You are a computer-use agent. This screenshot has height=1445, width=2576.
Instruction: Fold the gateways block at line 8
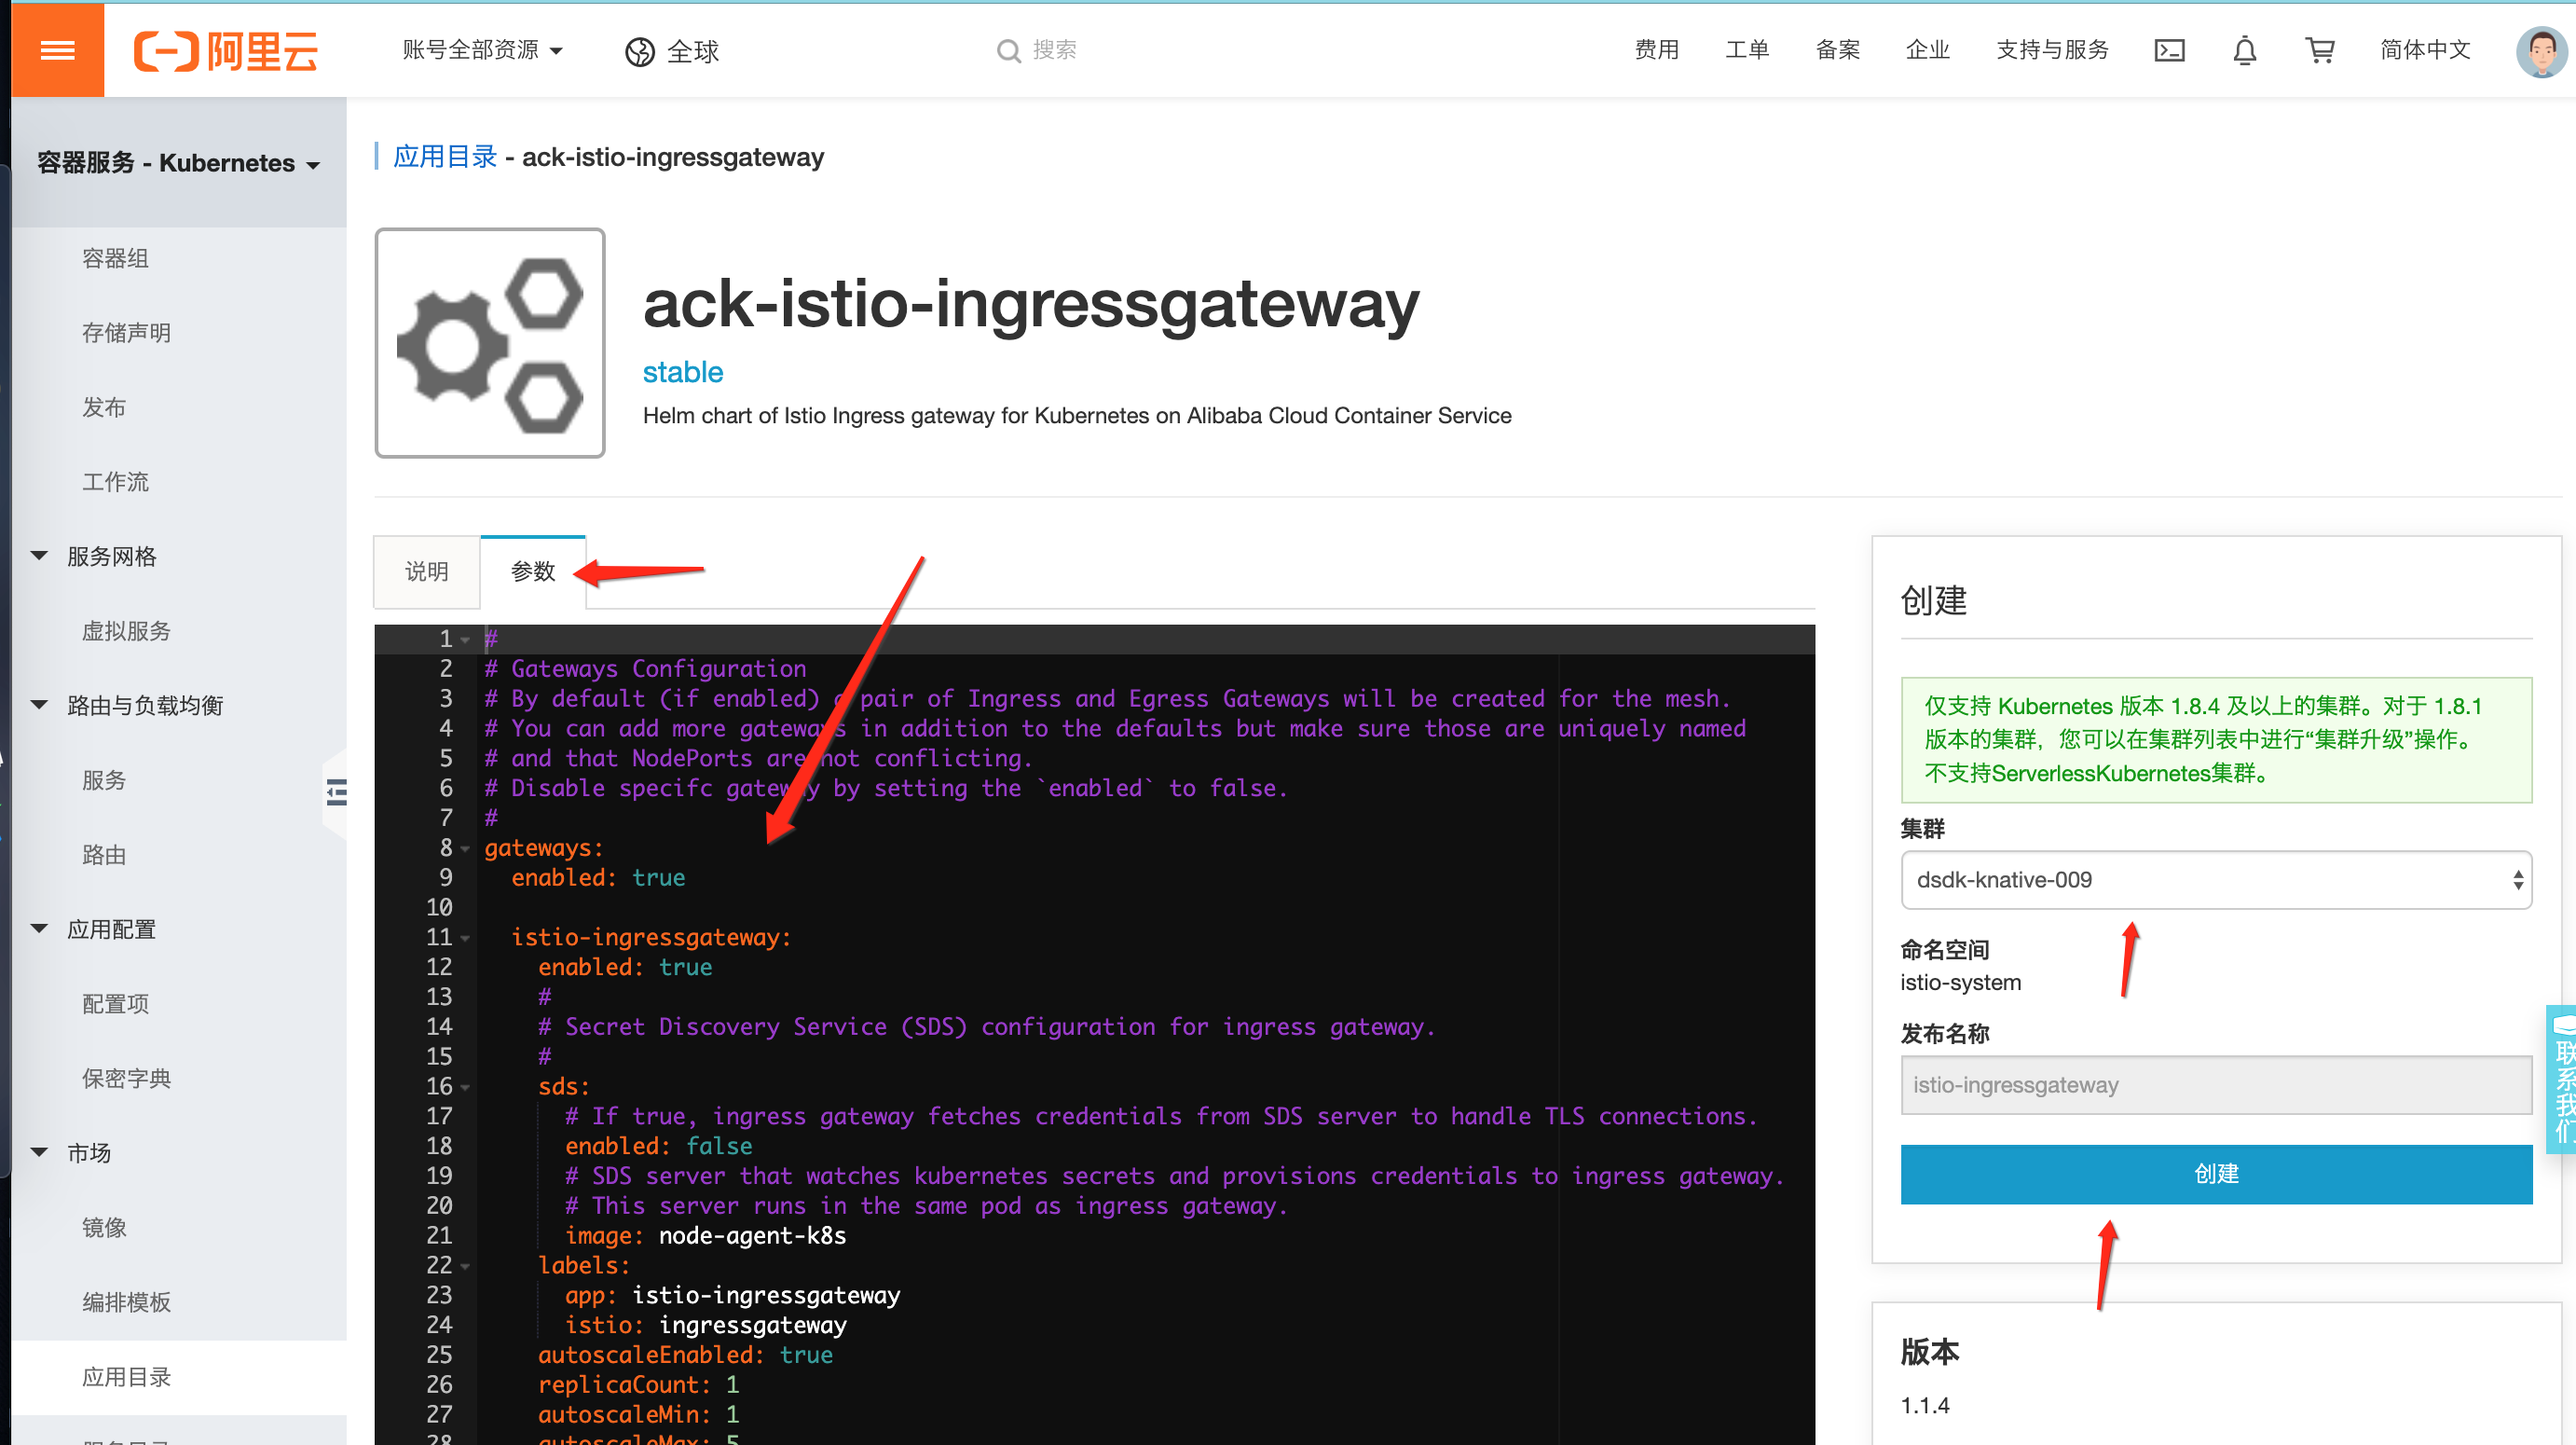click(465, 848)
